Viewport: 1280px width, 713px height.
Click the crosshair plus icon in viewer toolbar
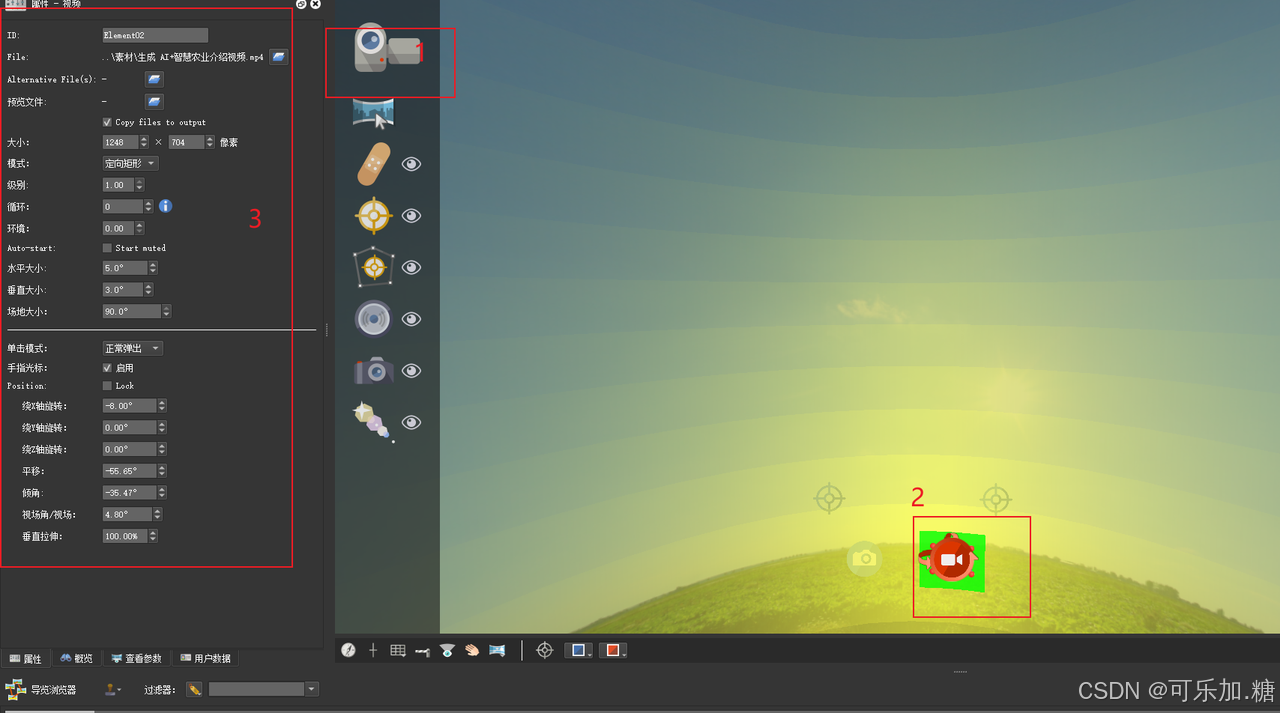373,650
